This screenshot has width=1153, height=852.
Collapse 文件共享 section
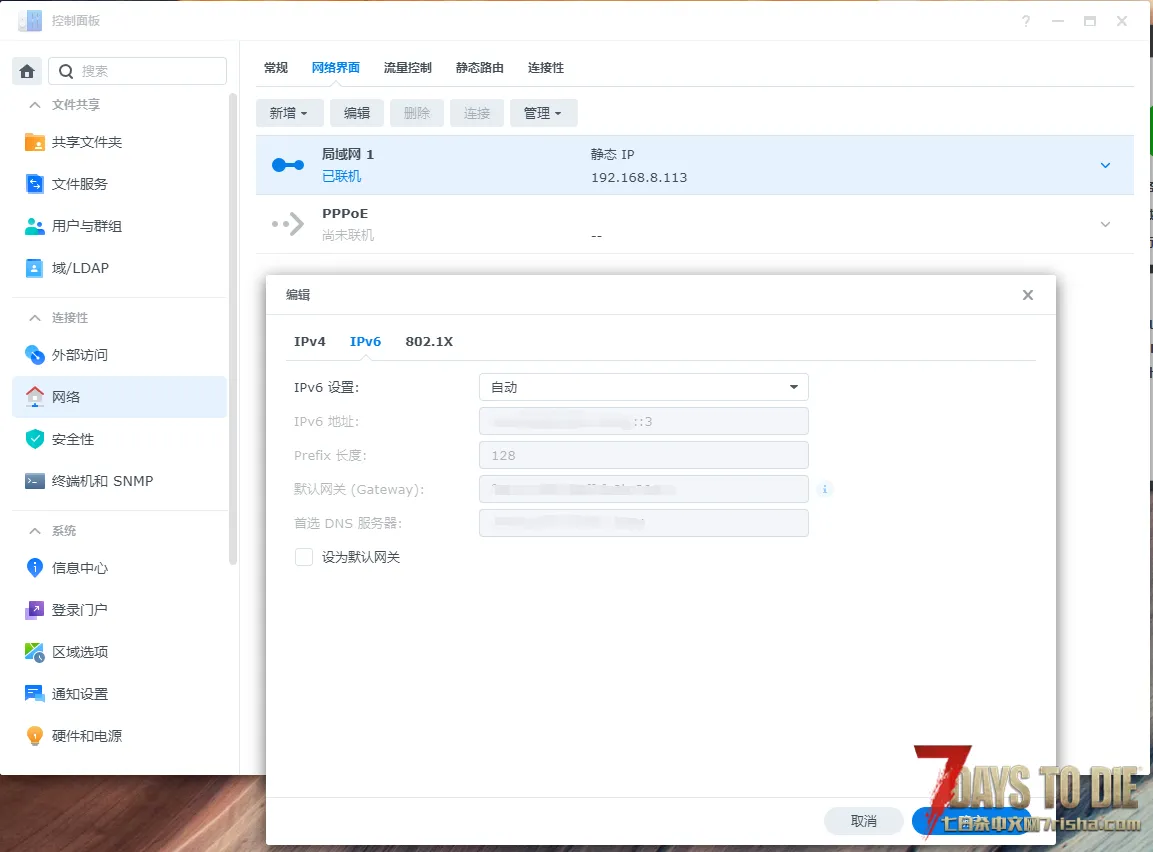coord(35,105)
